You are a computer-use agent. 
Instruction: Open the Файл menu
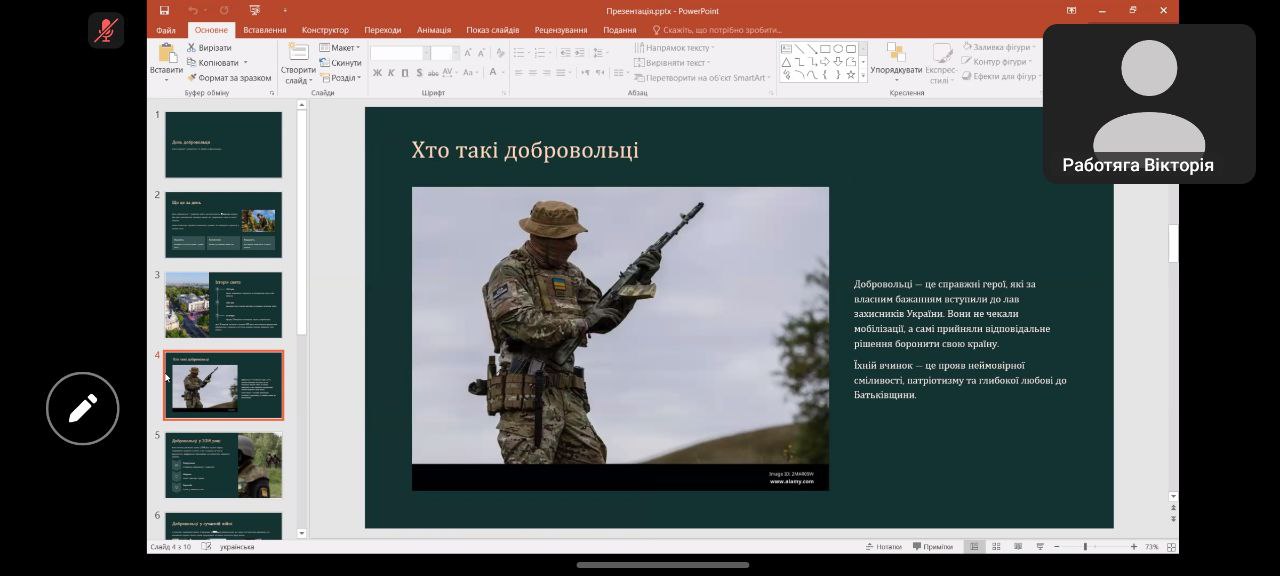(x=166, y=30)
